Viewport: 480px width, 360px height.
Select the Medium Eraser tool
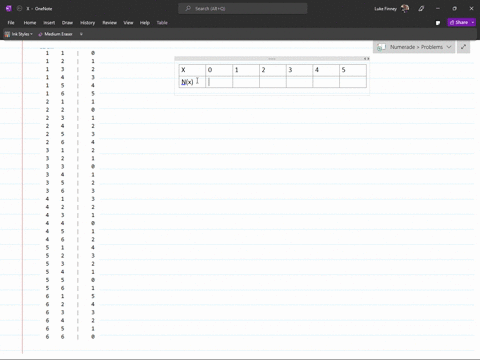click(55, 34)
